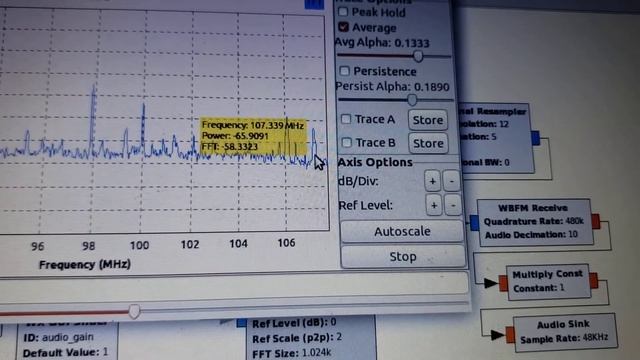Click the Audio Sink orange input port
The height and width of the screenshot is (360, 640).
click(x=510, y=335)
